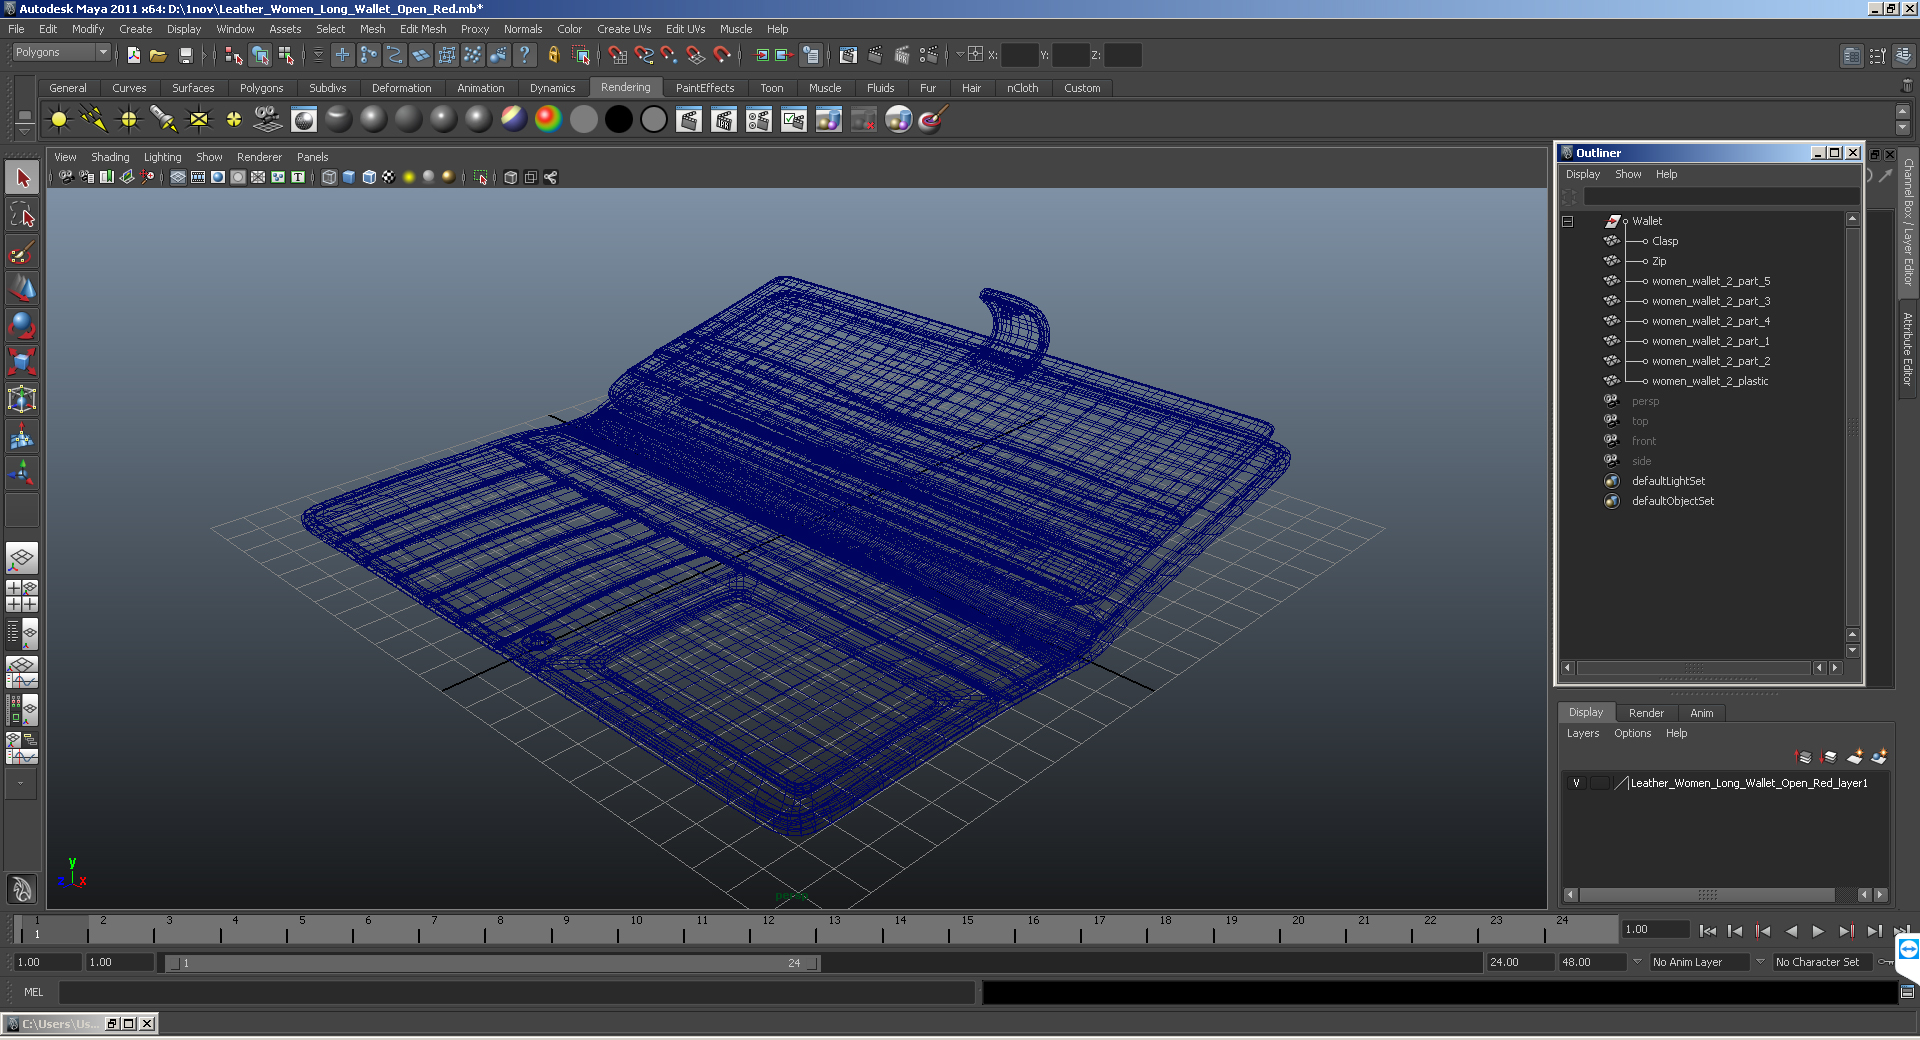Play the animation backwards
Image resolution: width=1920 pixels, height=1040 pixels.
pyautogui.click(x=1791, y=931)
